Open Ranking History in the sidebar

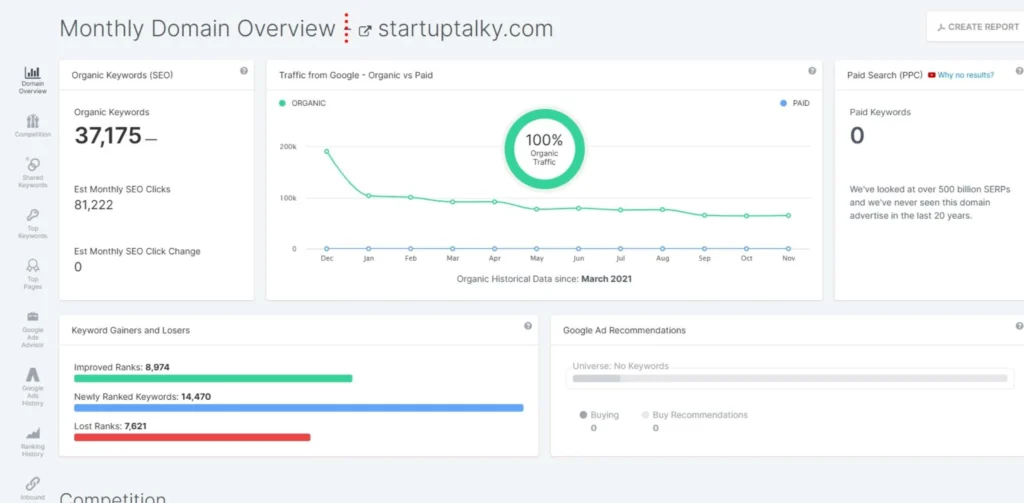(33, 441)
